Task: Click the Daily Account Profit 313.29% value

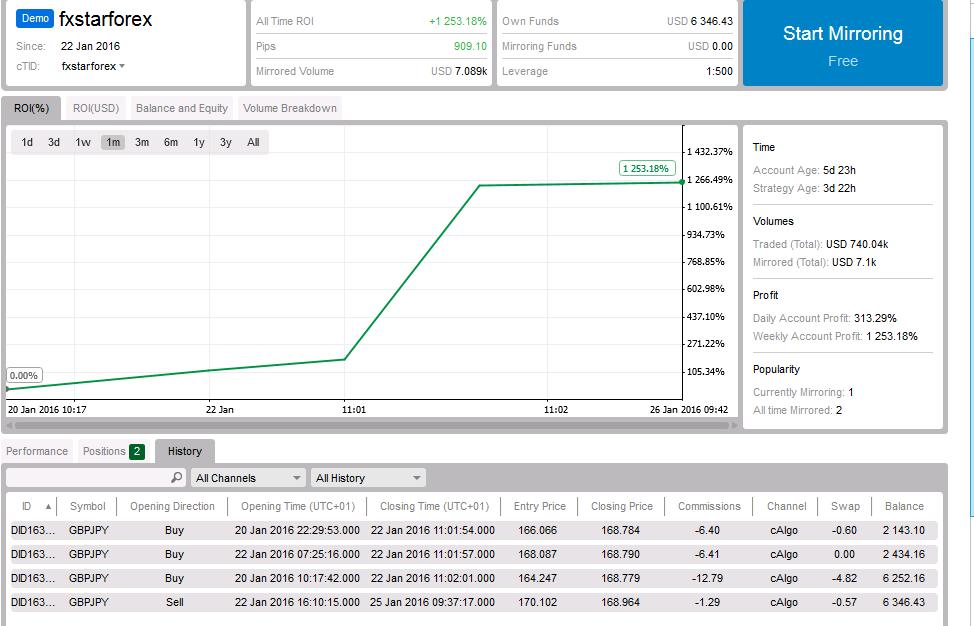Action: point(875,318)
